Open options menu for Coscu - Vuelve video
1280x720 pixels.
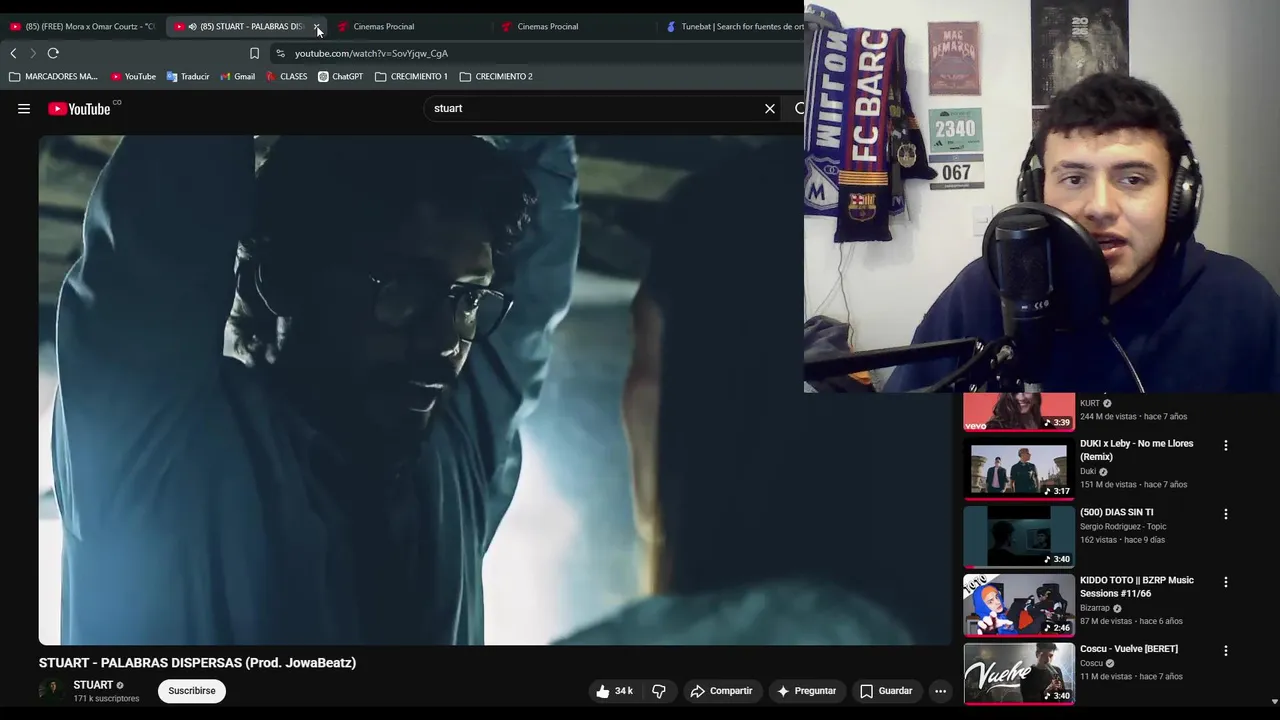click(x=1226, y=650)
